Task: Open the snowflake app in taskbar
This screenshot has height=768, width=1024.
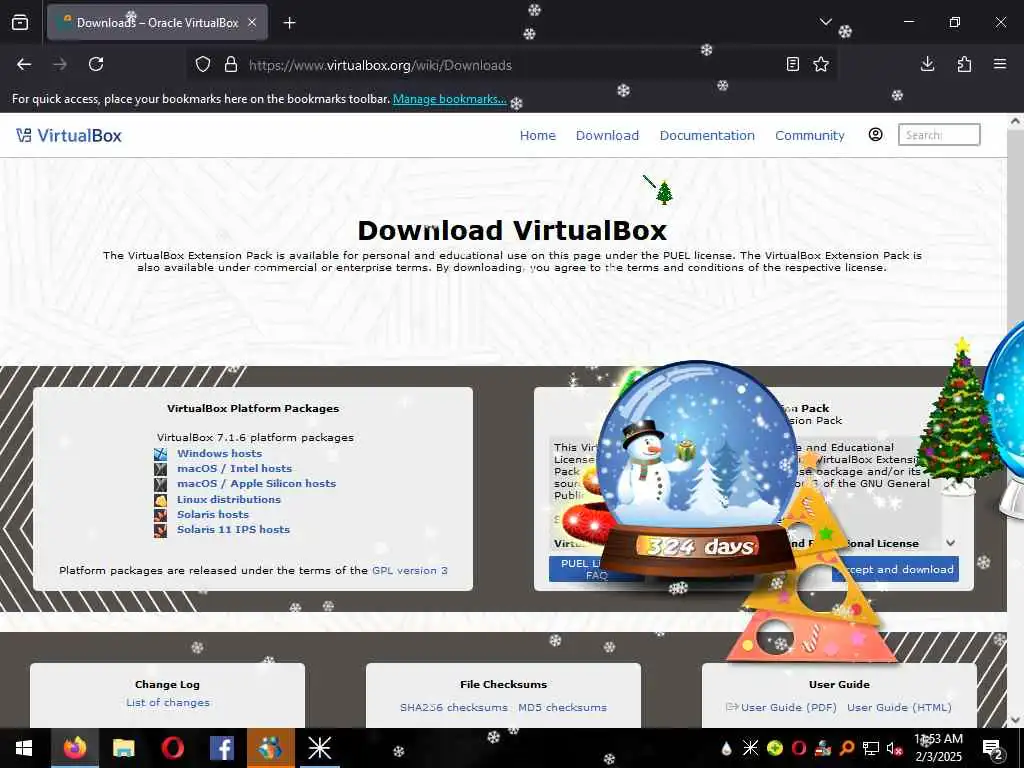Action: pos(319,748)
